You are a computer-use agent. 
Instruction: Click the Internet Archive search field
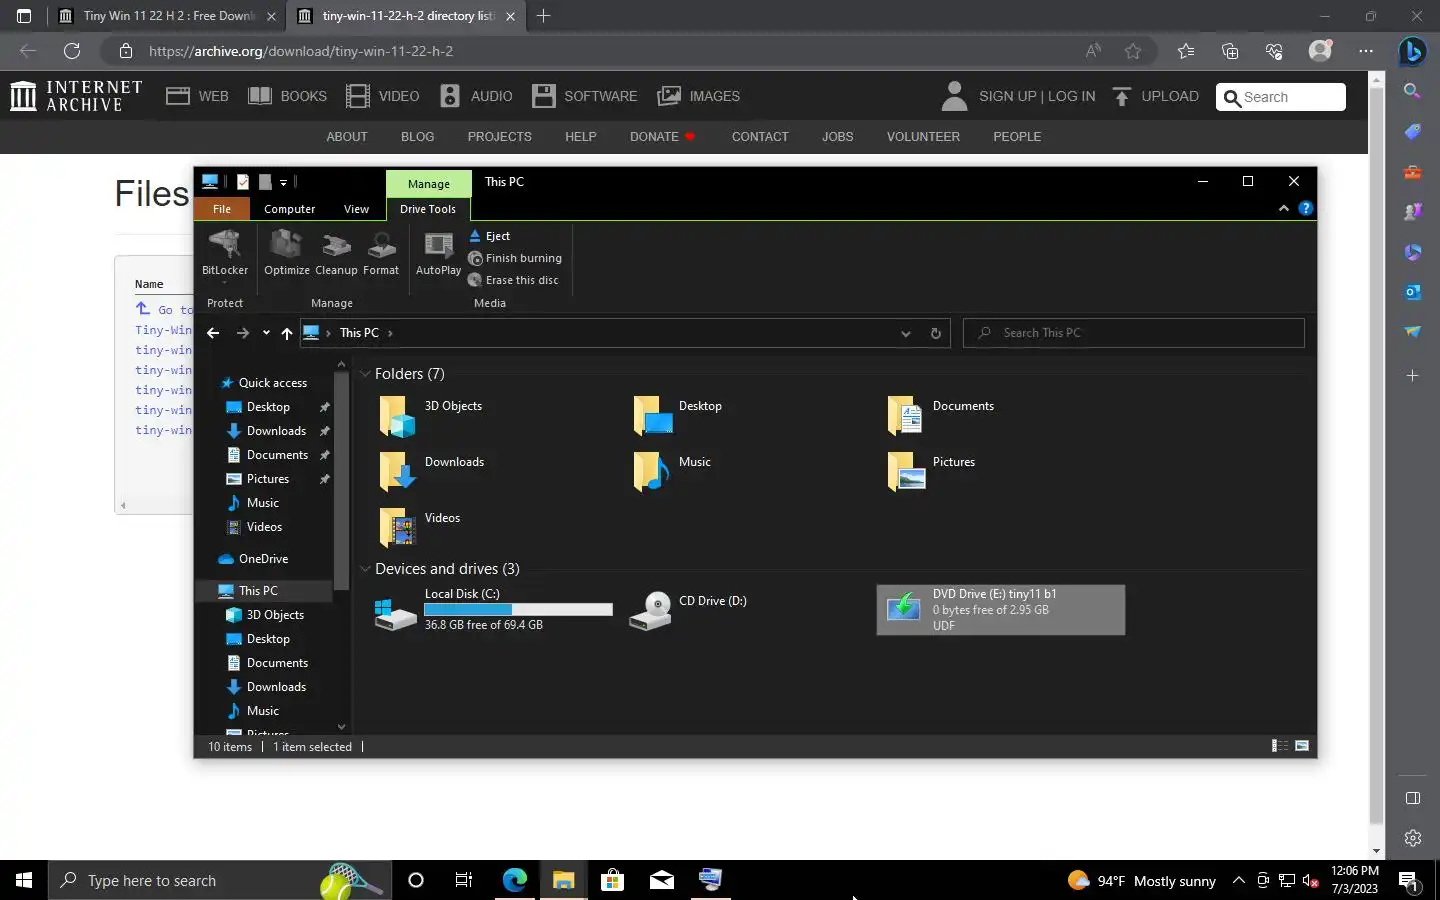(x=1281, y=97)
